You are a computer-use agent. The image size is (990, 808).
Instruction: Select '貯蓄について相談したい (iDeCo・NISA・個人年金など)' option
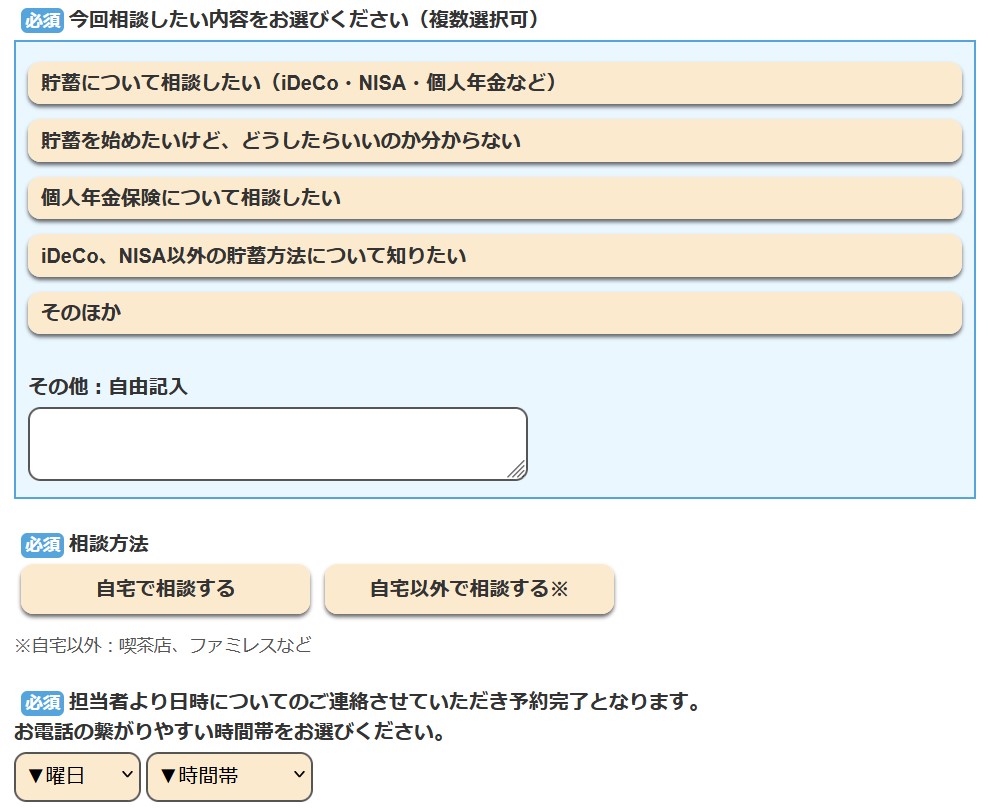pyautogui.click(x=494, y=83)
